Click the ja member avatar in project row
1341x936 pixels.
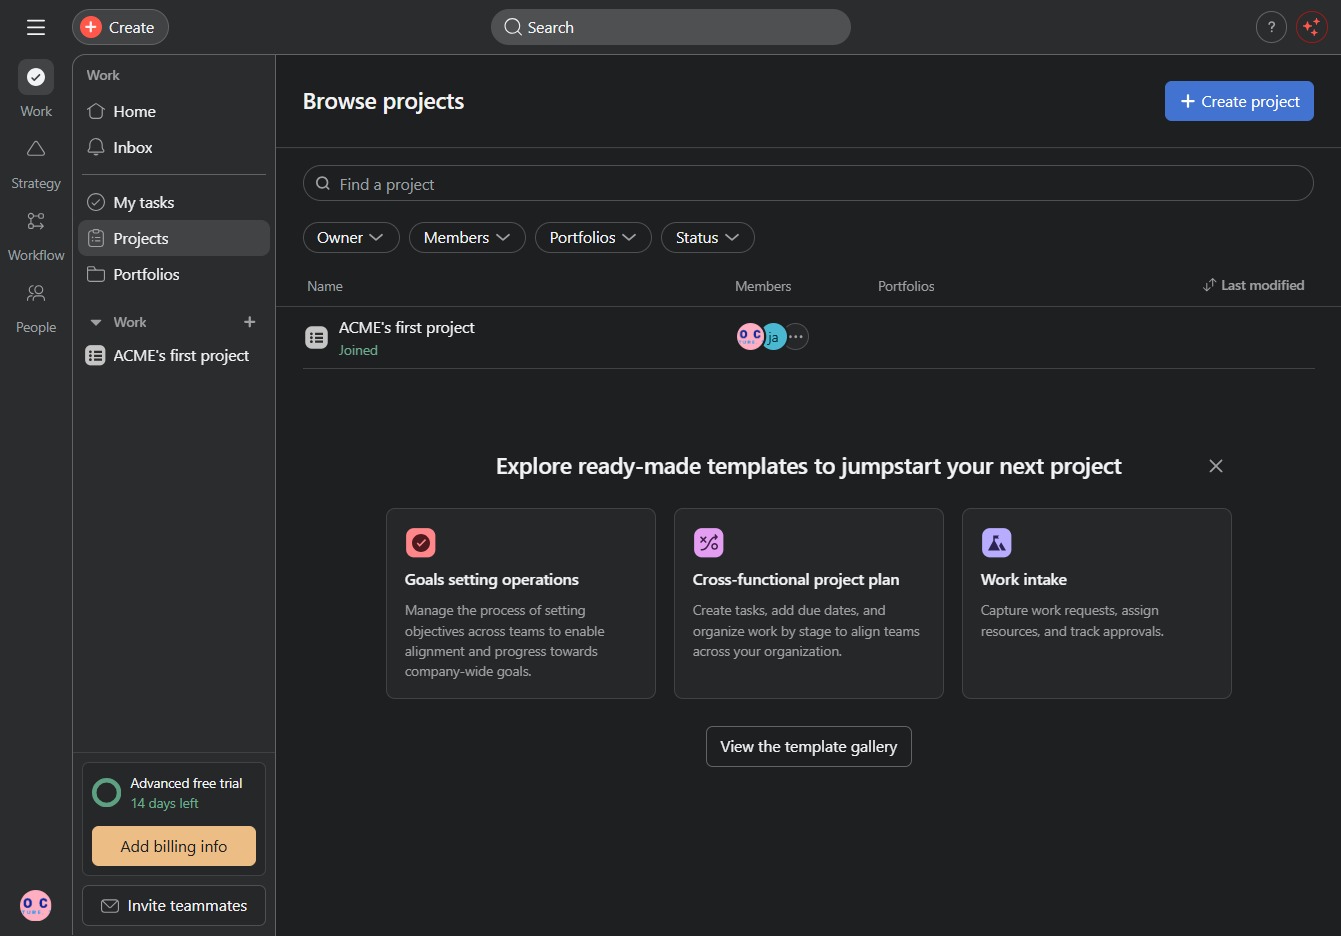[773, 337]
